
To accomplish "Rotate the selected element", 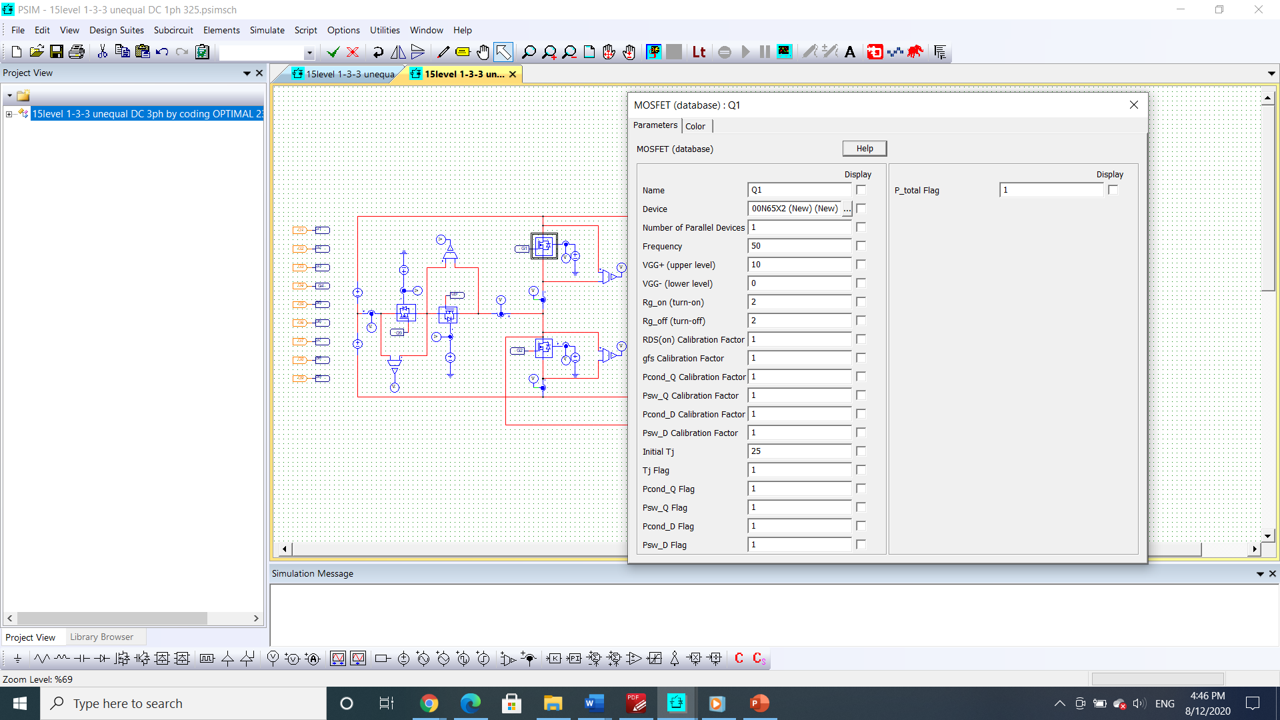I will pos(378,52).
